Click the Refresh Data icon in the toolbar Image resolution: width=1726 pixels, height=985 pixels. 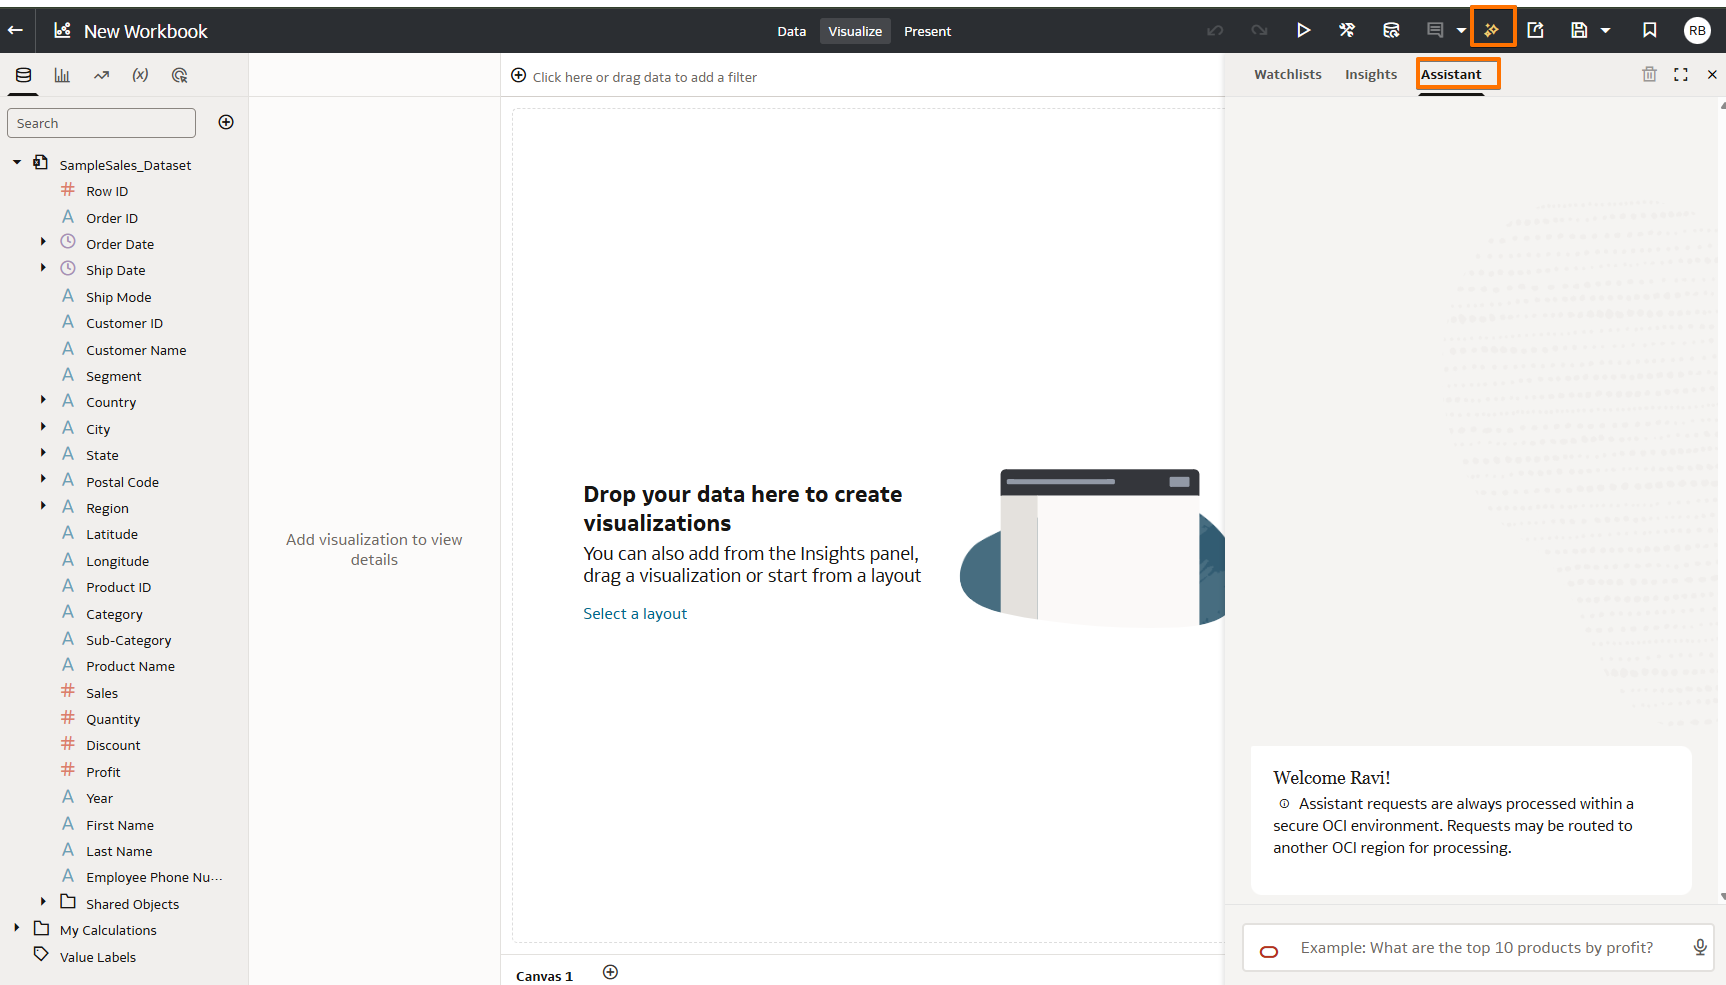click(1391, 30)
